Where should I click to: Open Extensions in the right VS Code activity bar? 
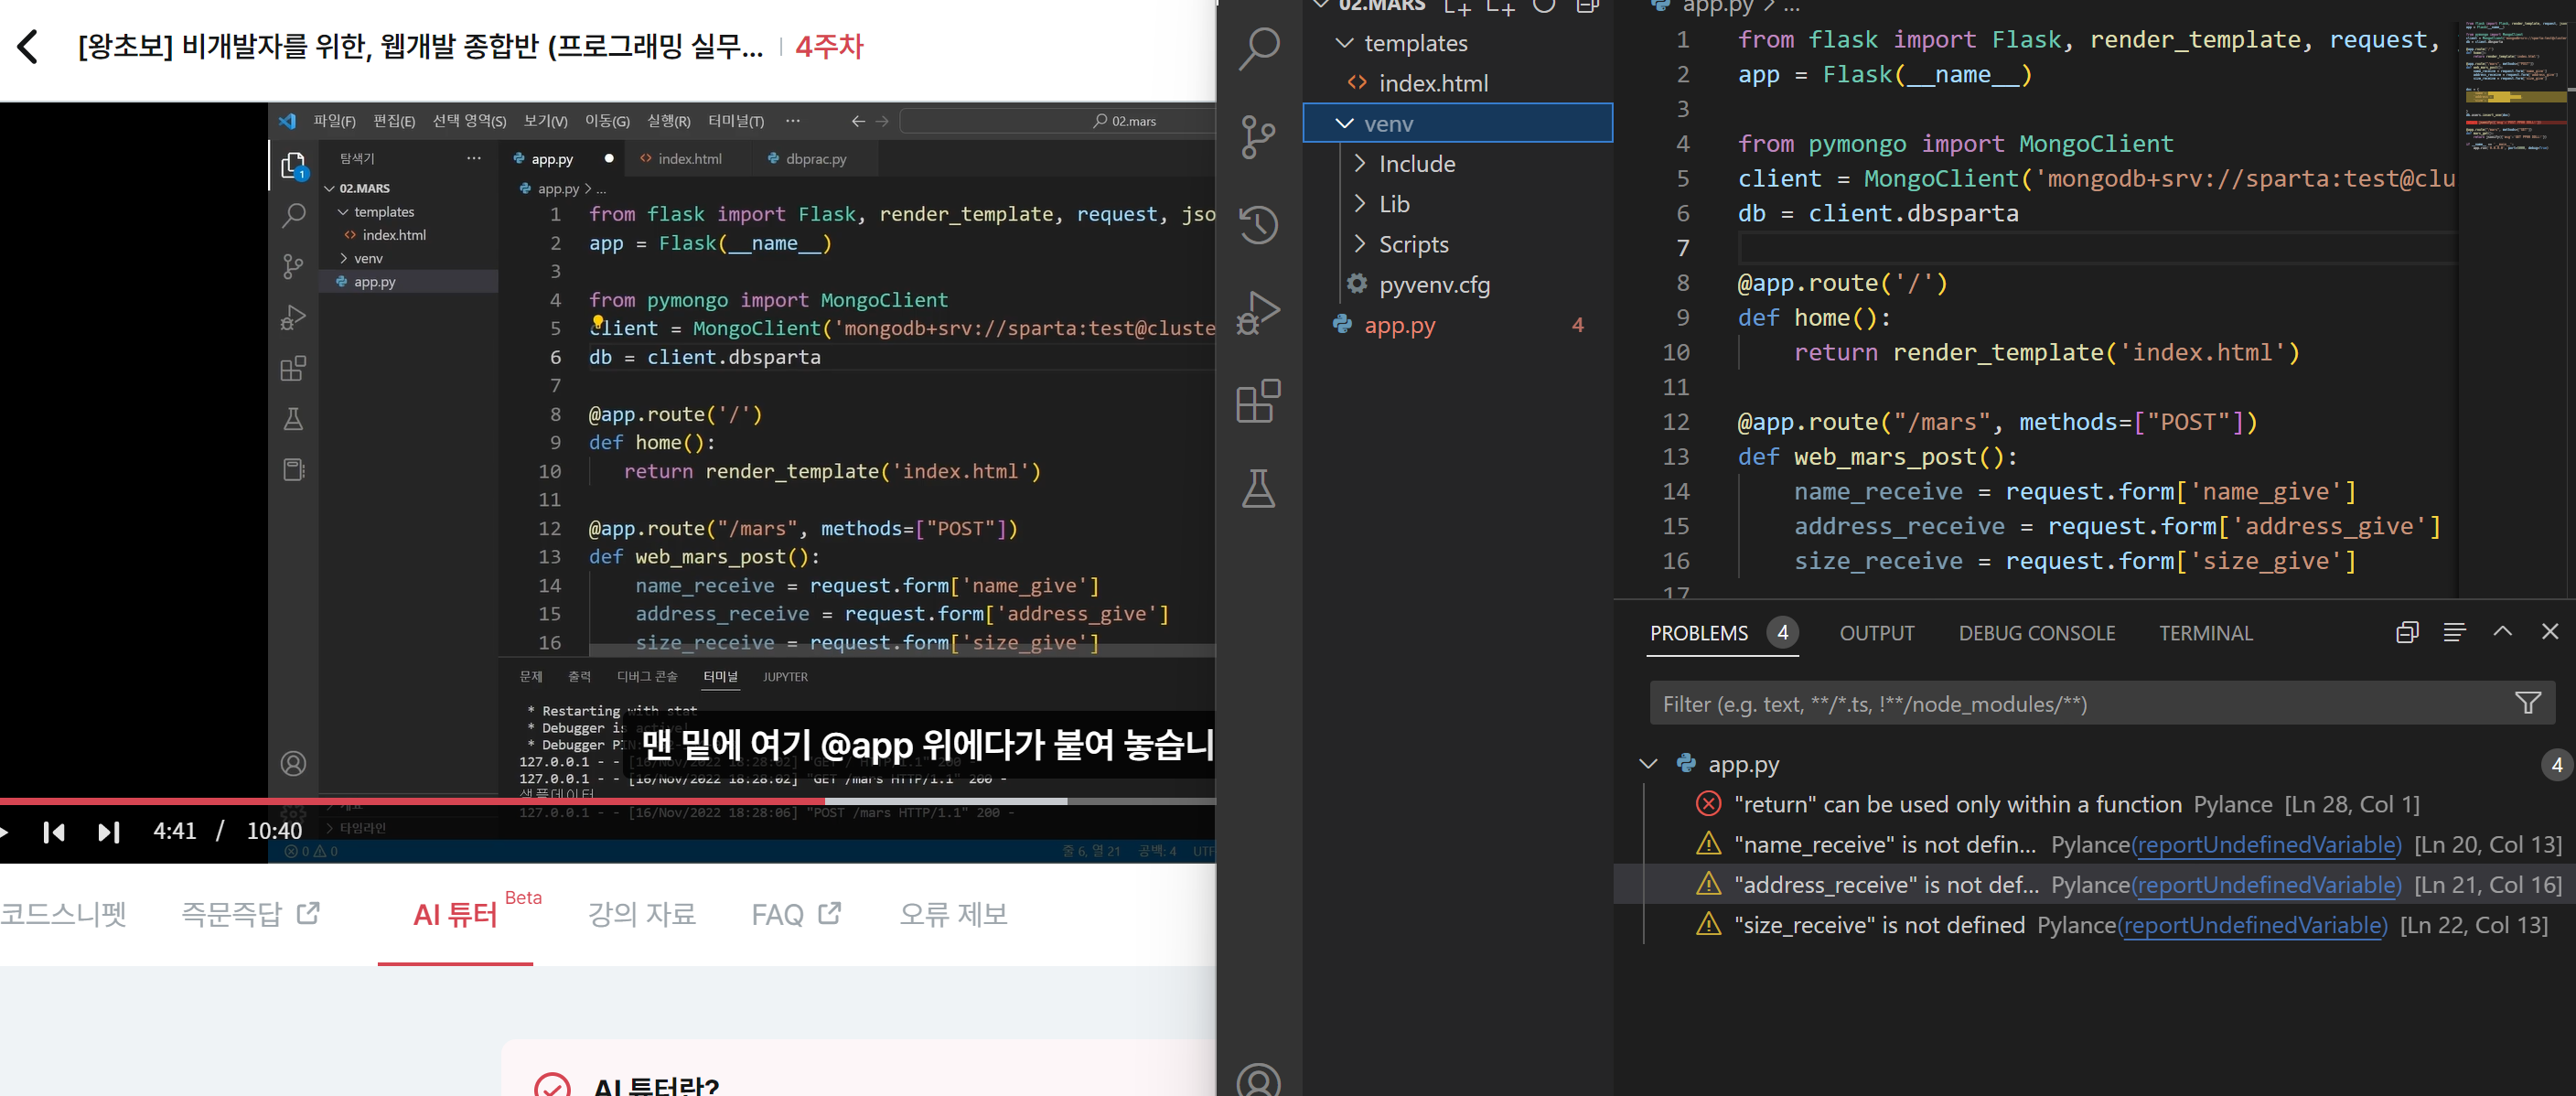(x=1258, y=400)
